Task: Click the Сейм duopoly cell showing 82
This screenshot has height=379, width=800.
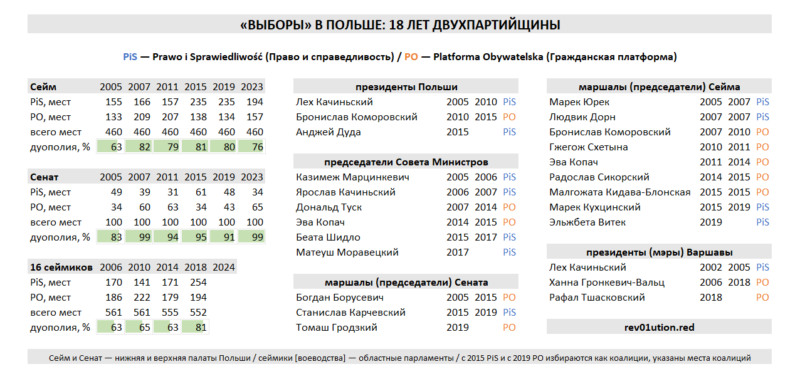Action: pos(139,147)
